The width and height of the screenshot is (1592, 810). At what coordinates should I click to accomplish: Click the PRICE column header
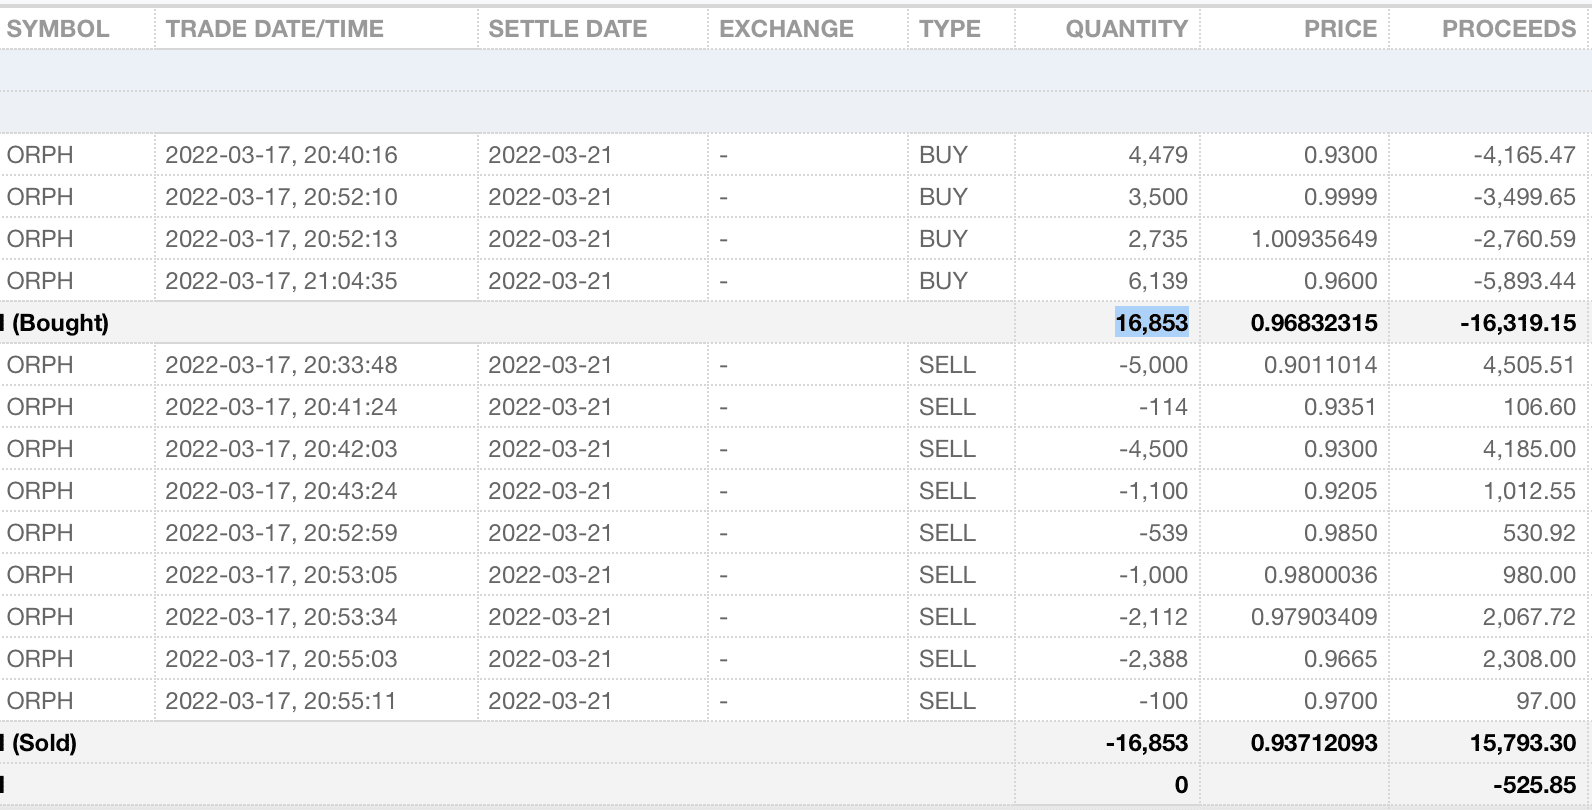coord(1340,29)
